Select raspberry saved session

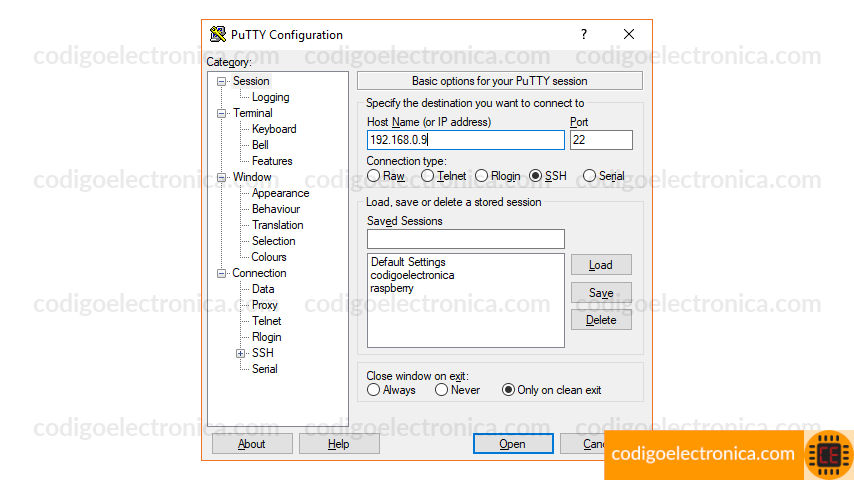click(x=392, y=288)
